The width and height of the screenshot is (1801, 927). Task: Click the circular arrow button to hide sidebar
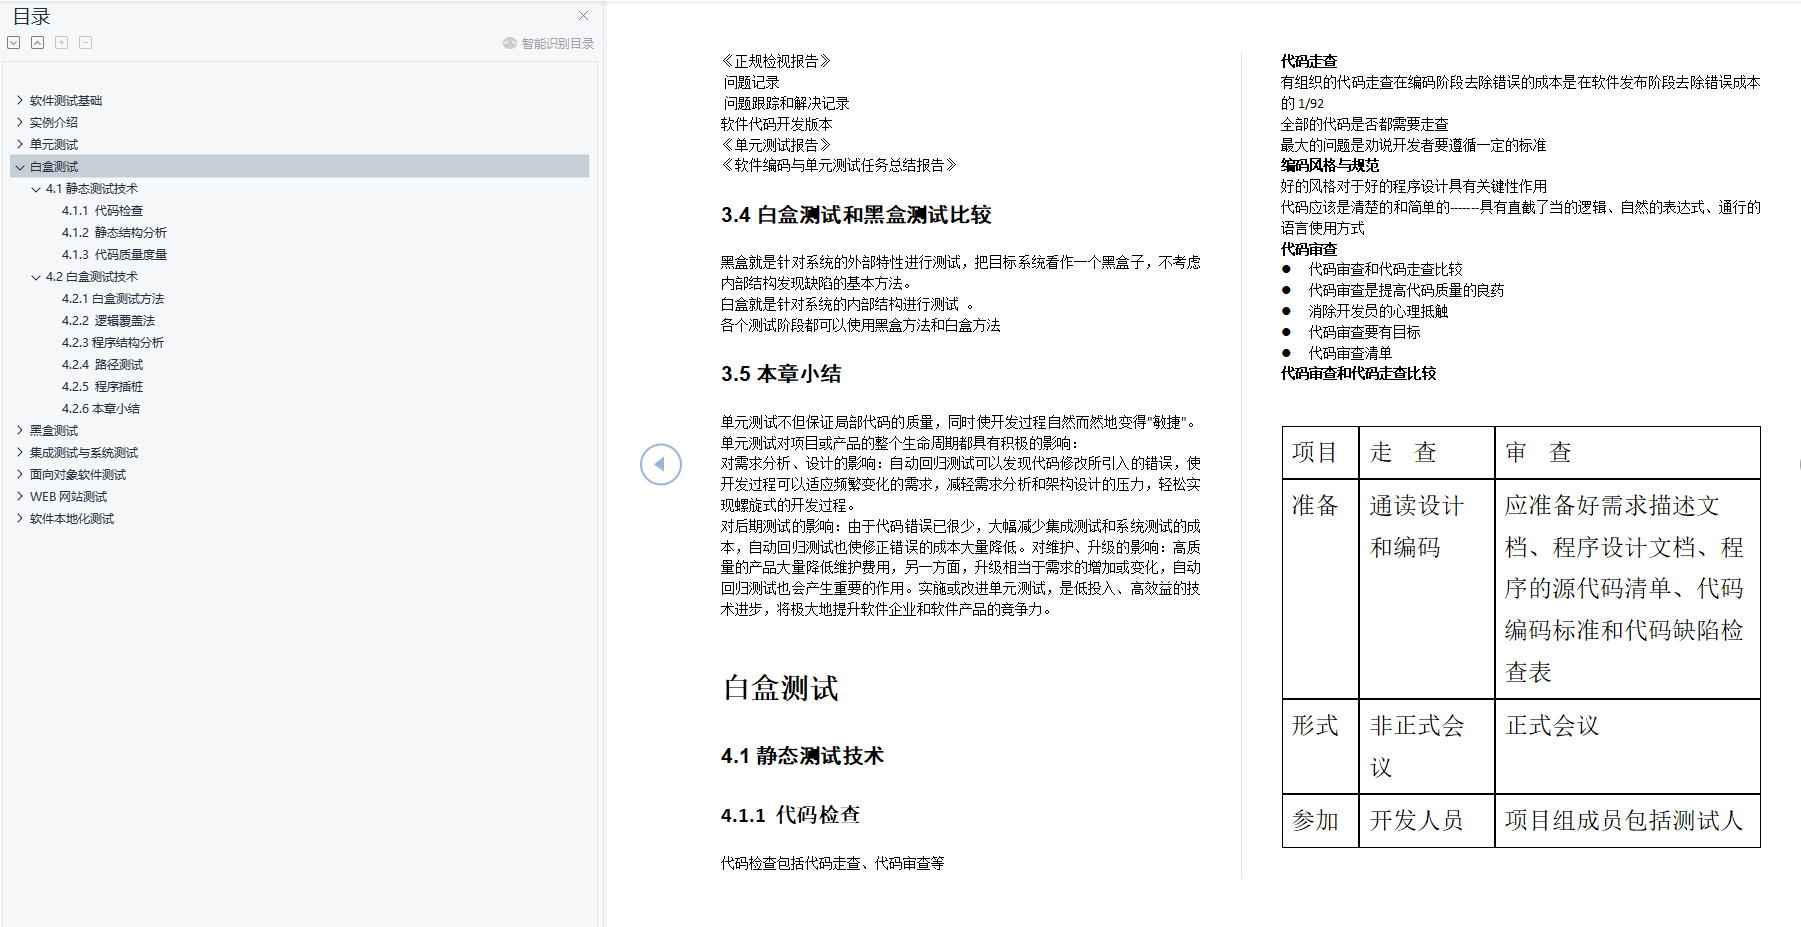coord(660,464)
